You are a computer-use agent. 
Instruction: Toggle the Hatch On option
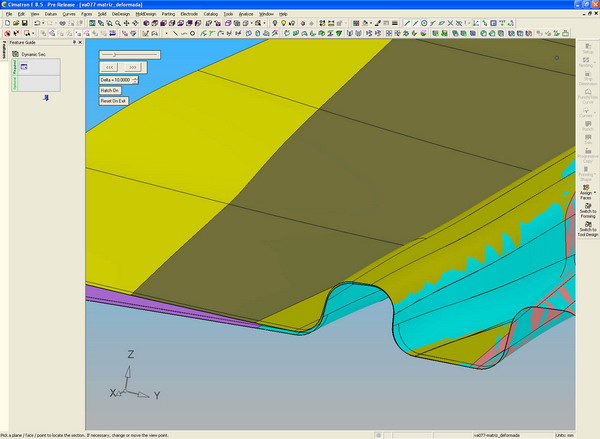pyautogui.click(x=110, y=90)
